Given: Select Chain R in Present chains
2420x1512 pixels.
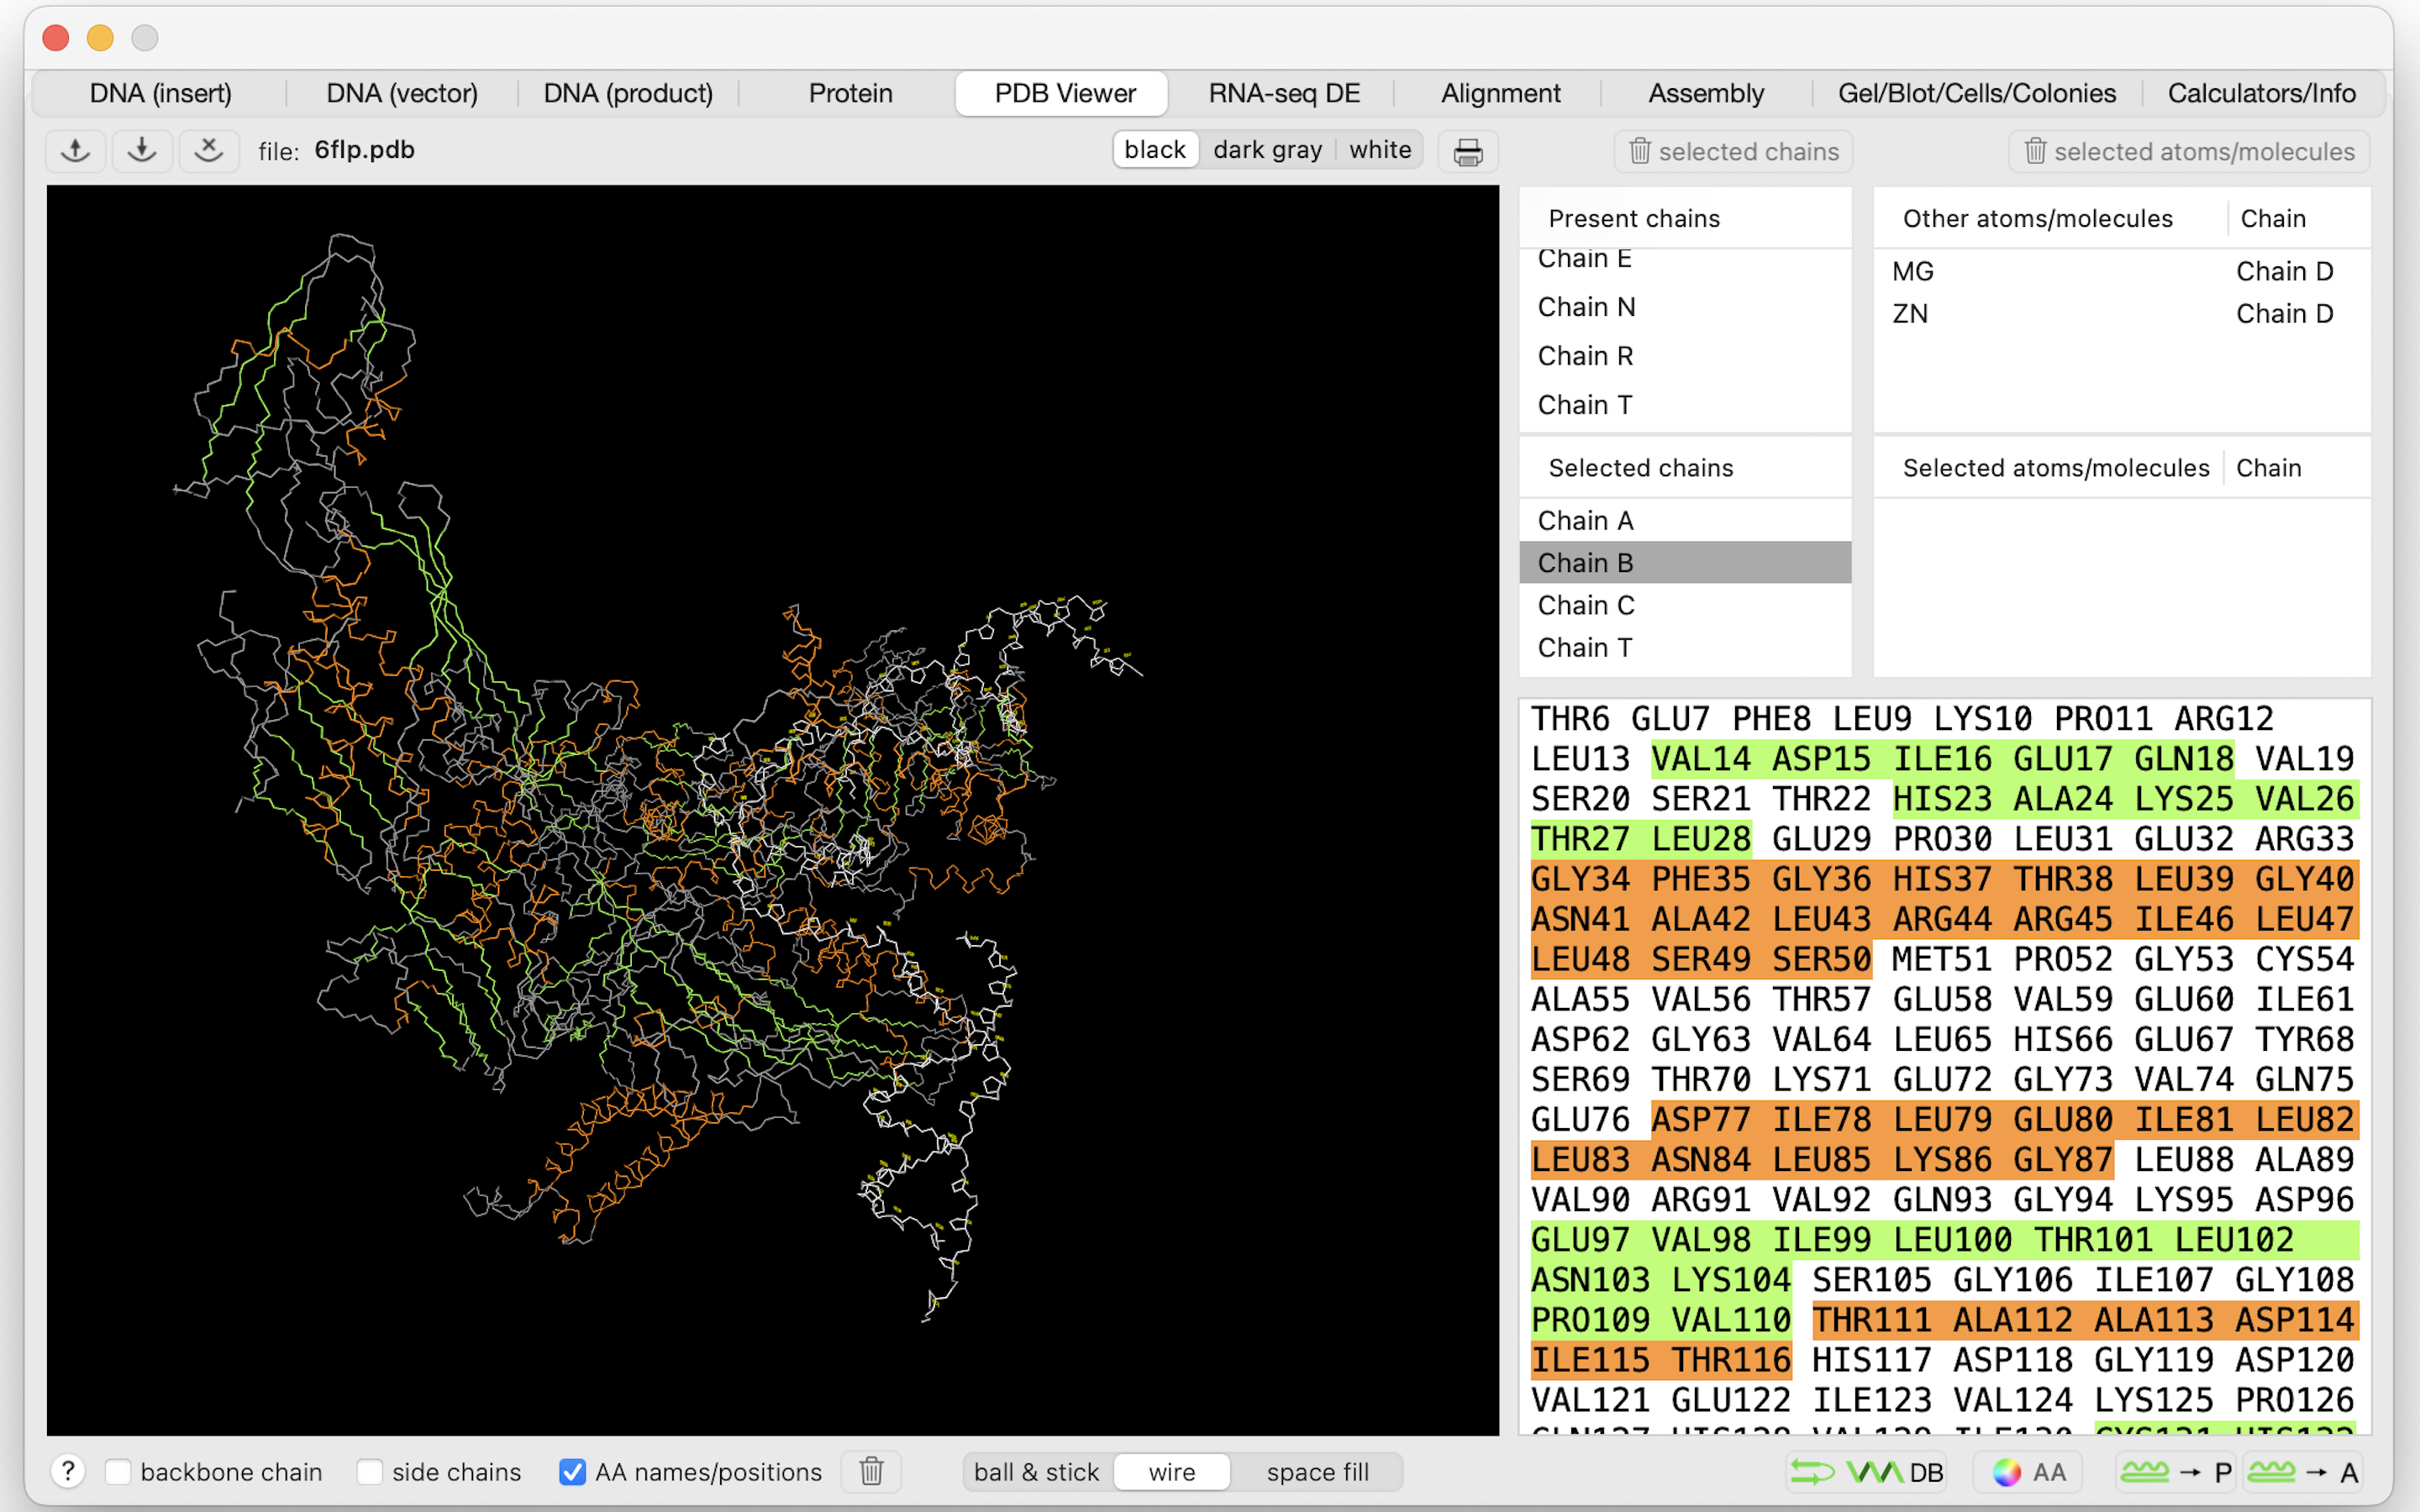Looking at the screenshot, I should tap(1685, 356).
